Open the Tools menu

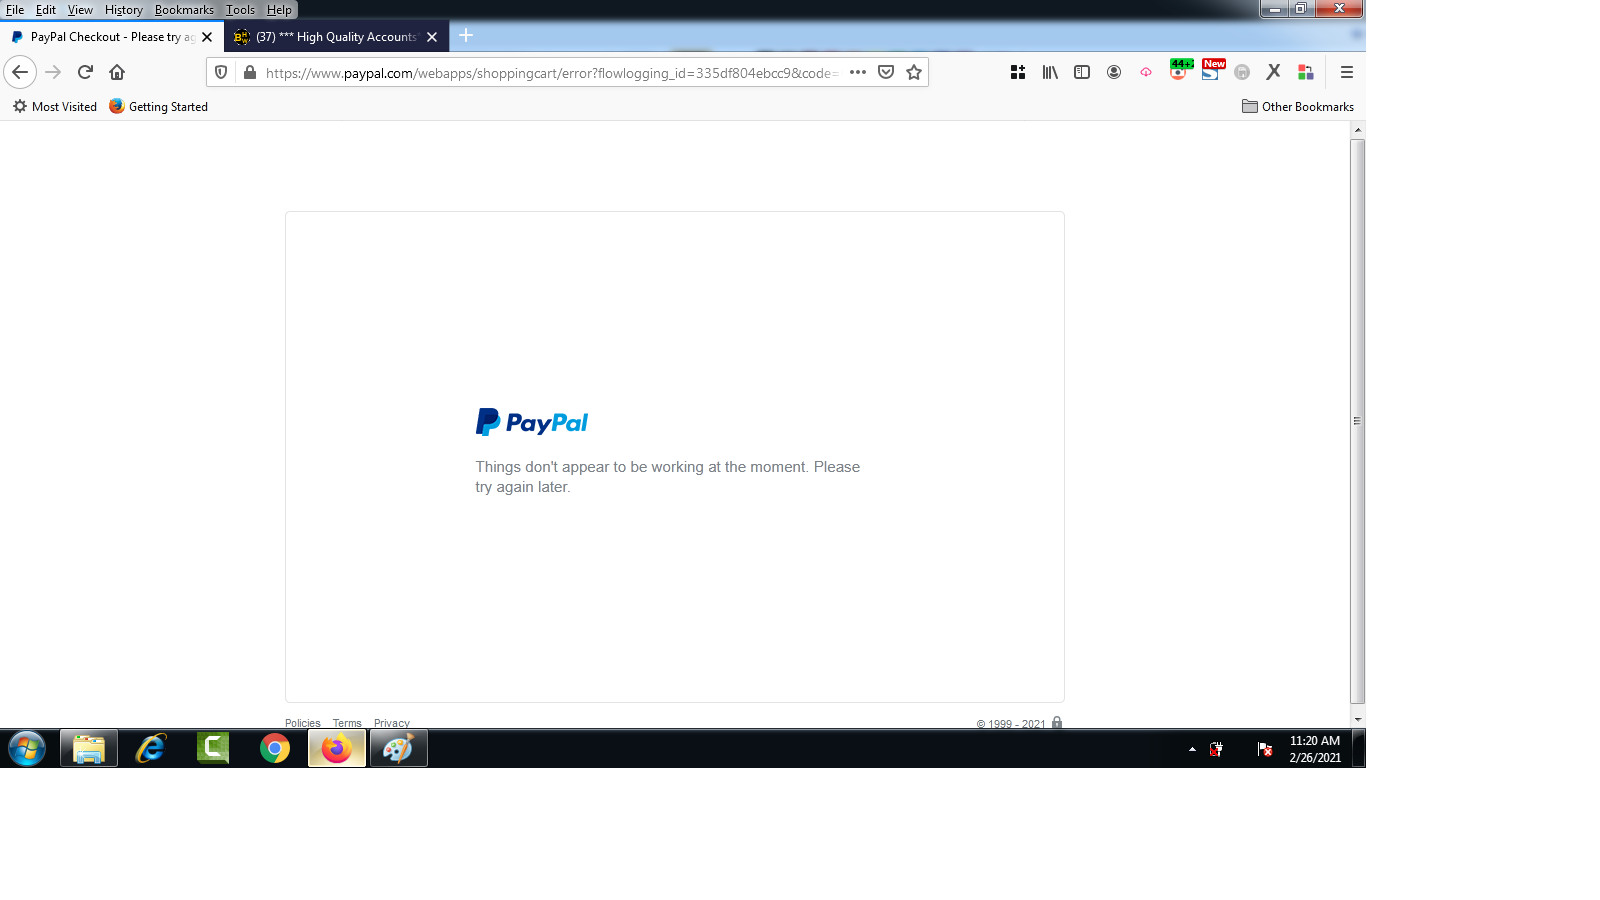click(240, 10)
